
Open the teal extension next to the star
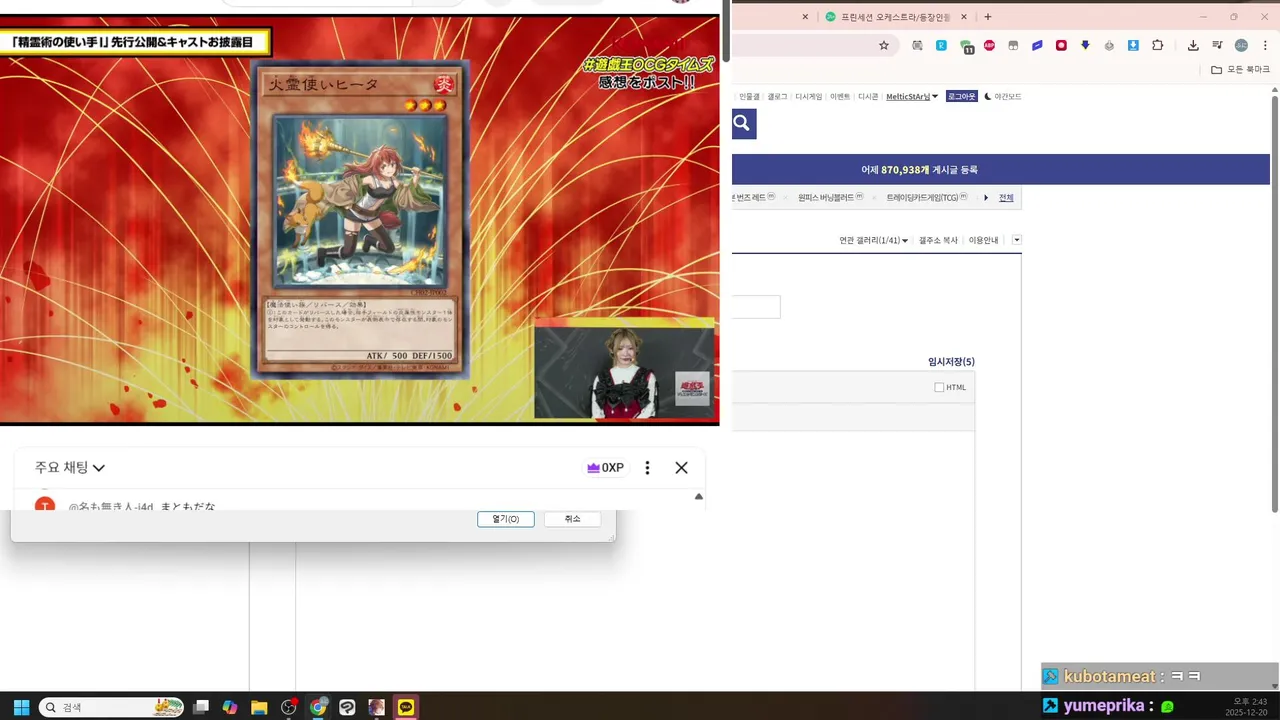click(941, 45)
